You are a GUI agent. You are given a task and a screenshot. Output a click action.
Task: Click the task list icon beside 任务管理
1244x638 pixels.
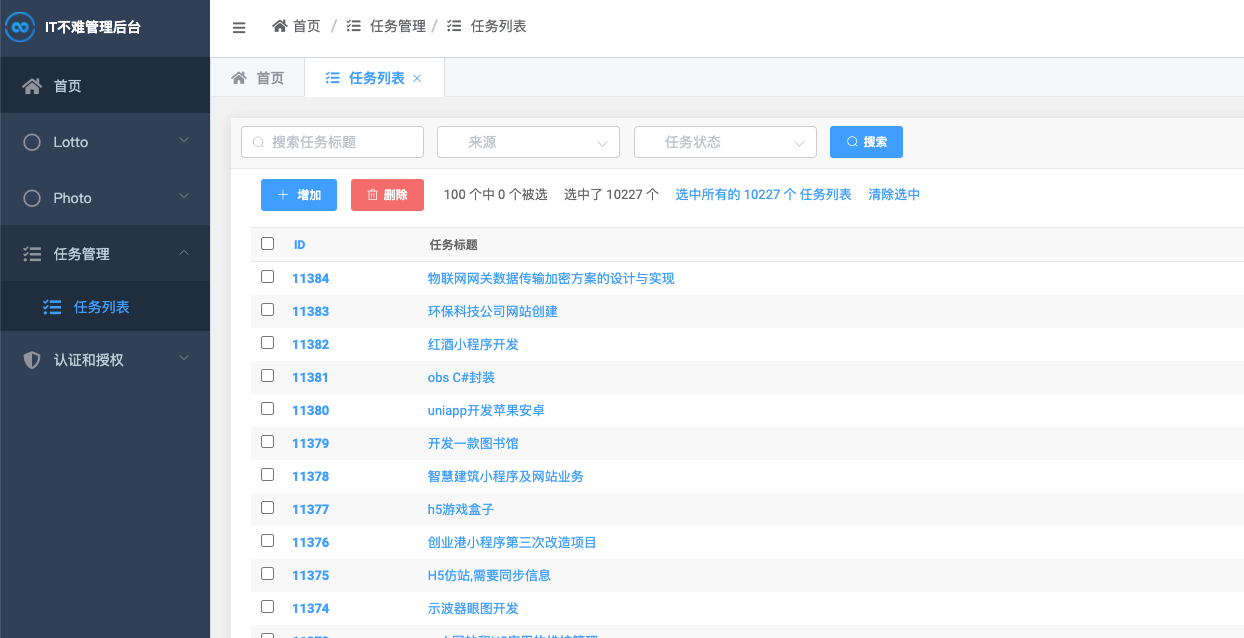pyautogui.click(x=32, y=254)
